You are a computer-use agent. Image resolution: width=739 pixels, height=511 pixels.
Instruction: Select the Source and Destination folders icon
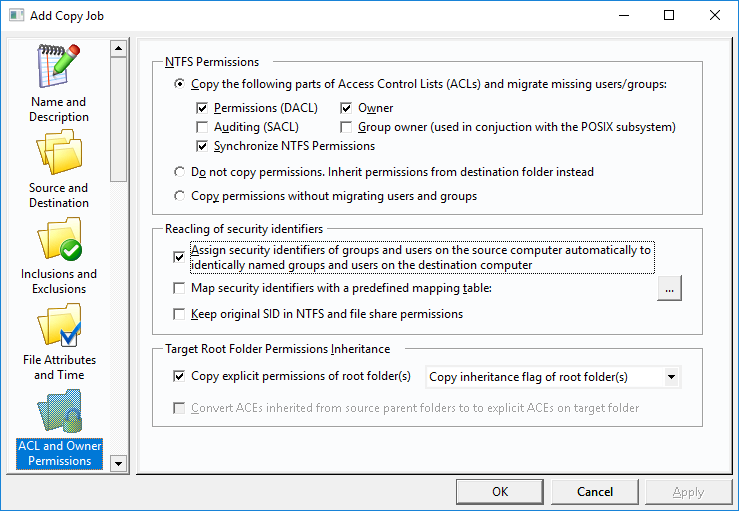(59, 152)
